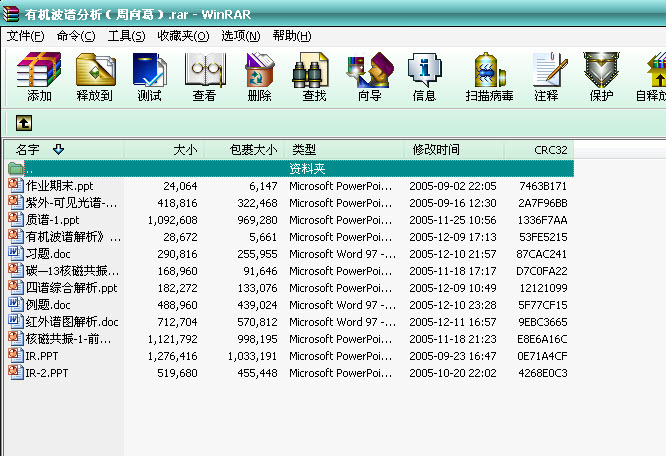Screen dimensions: 666x456
Task: Click the date 2005-09-02 22:05
Action: click(x=453, y=186)
